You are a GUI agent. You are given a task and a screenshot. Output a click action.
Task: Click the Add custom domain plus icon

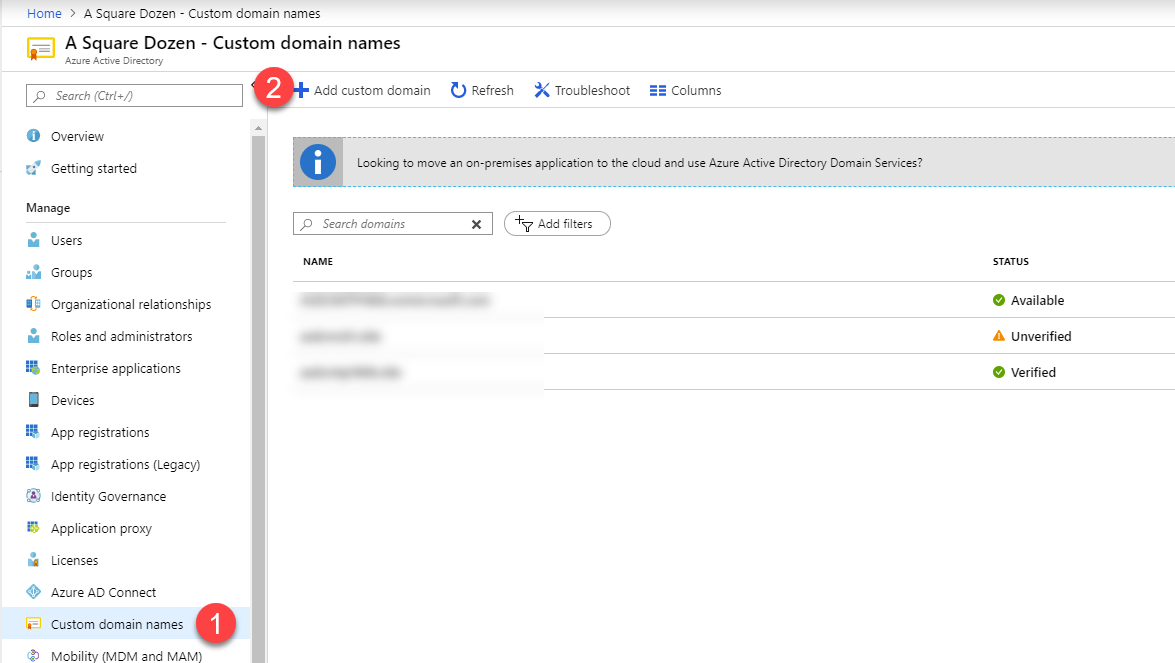(x=302, y=90)
